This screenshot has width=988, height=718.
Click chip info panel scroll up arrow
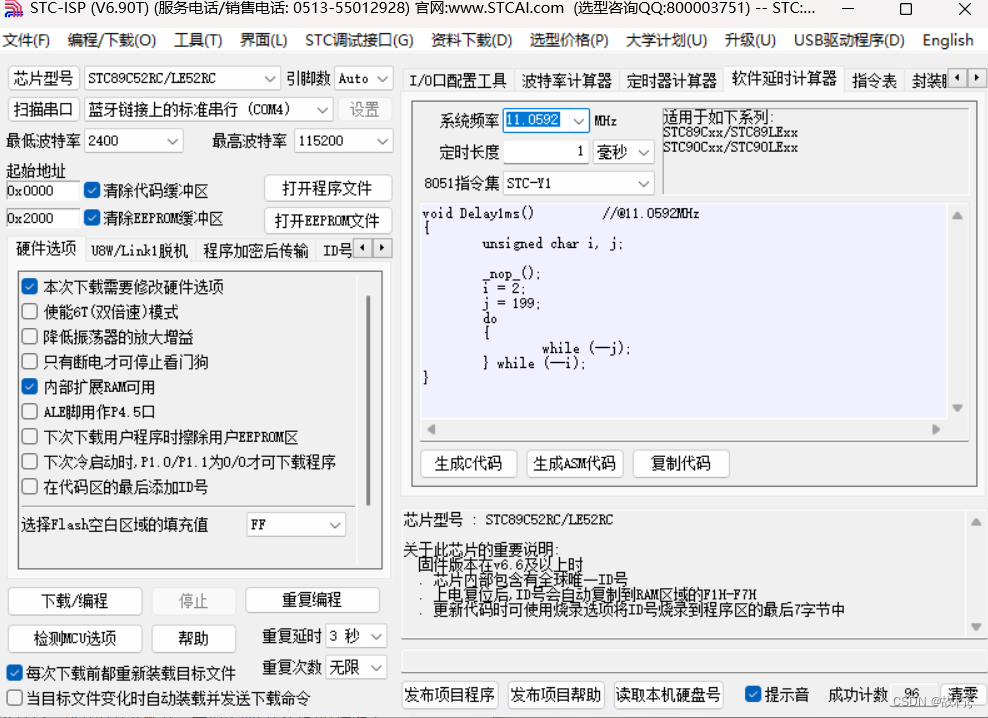975,522
